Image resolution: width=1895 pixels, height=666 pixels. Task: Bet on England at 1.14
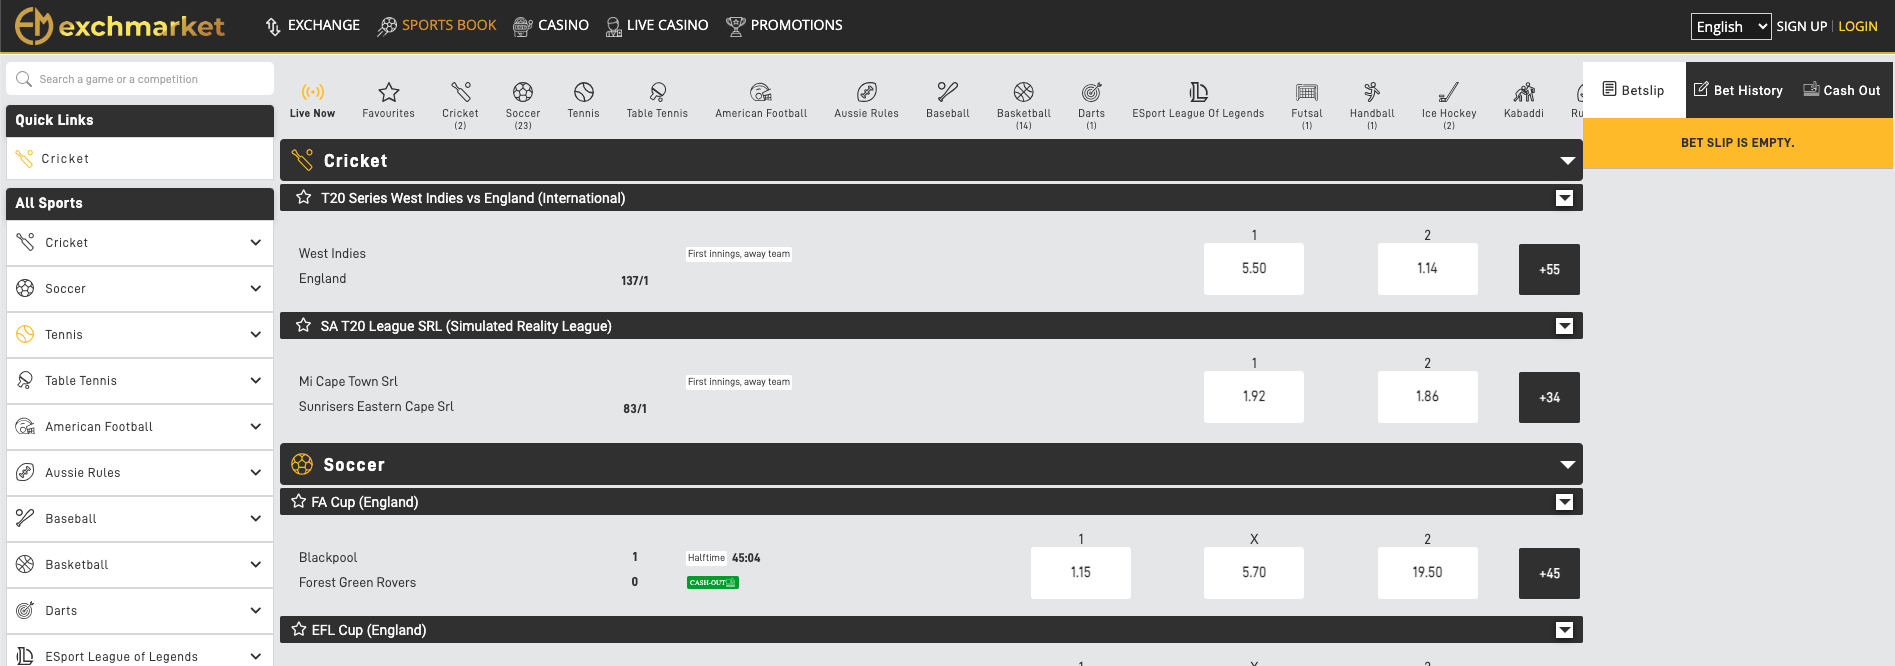point(1427,269)
